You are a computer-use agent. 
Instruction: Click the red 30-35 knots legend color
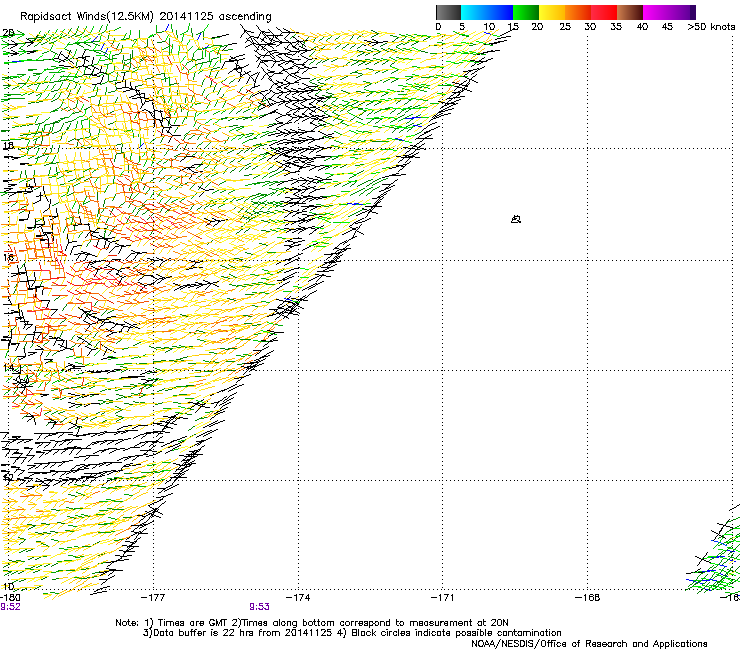(604, 12)
